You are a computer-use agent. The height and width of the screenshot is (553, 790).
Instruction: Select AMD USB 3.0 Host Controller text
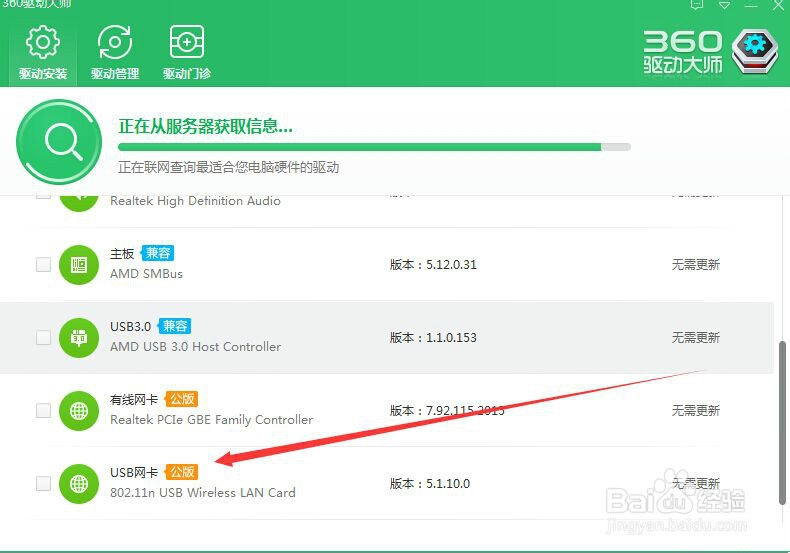[x=195, y=347]
